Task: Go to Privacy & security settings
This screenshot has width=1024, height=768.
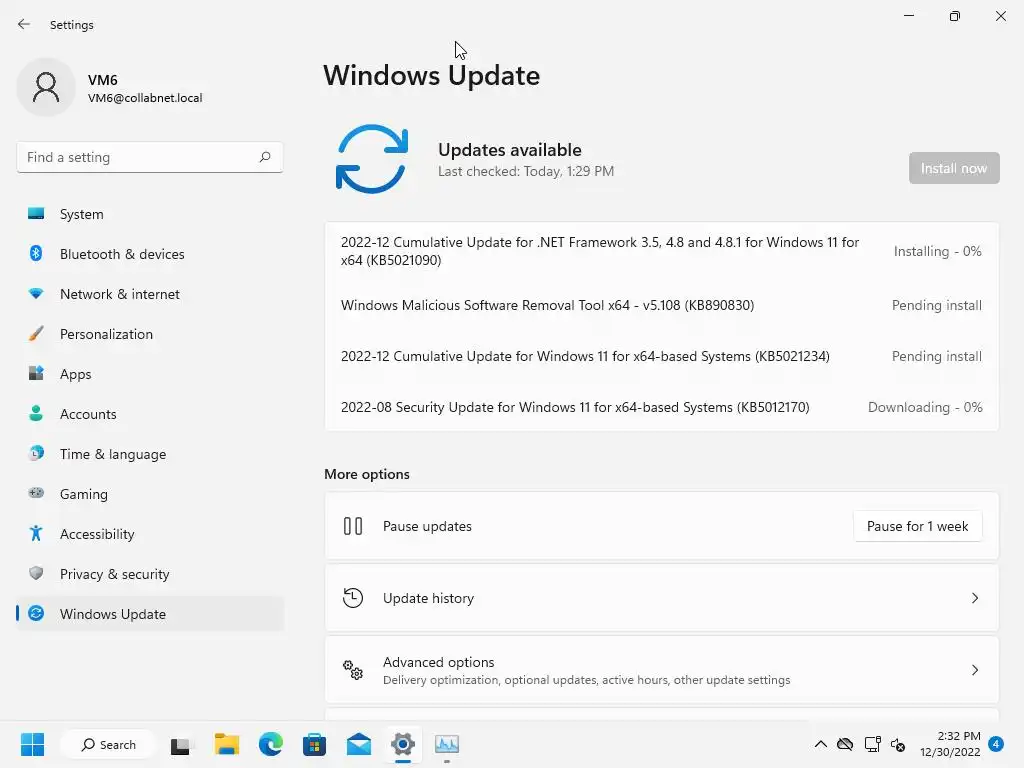Action: click(x=150, y=574)
